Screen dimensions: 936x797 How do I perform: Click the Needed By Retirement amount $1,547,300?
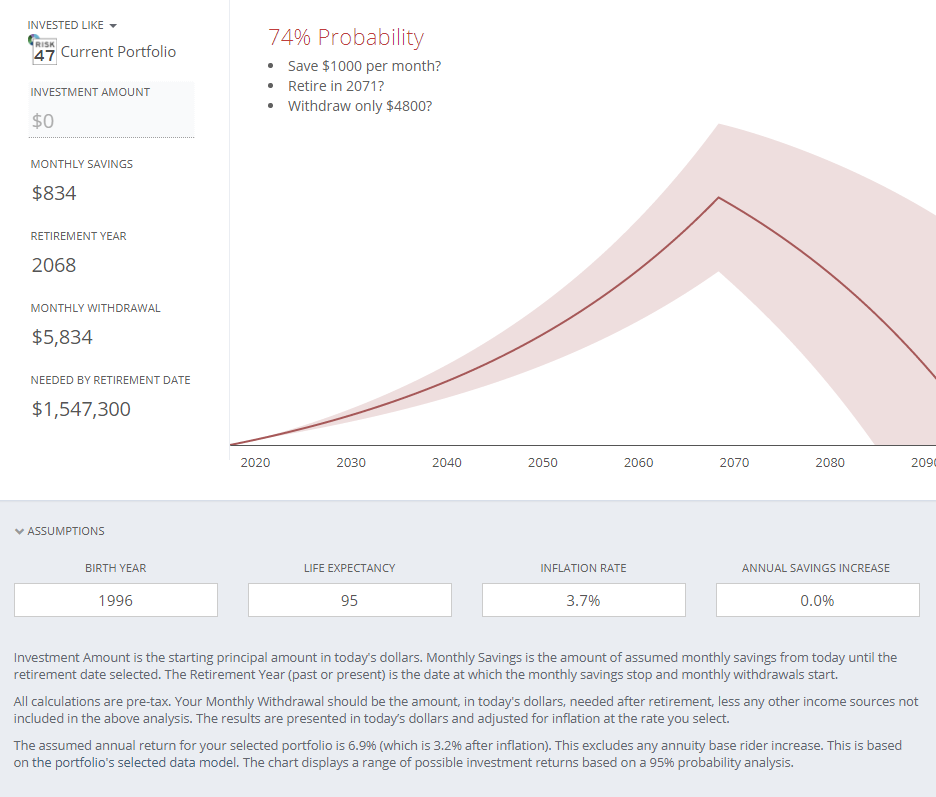81,409
